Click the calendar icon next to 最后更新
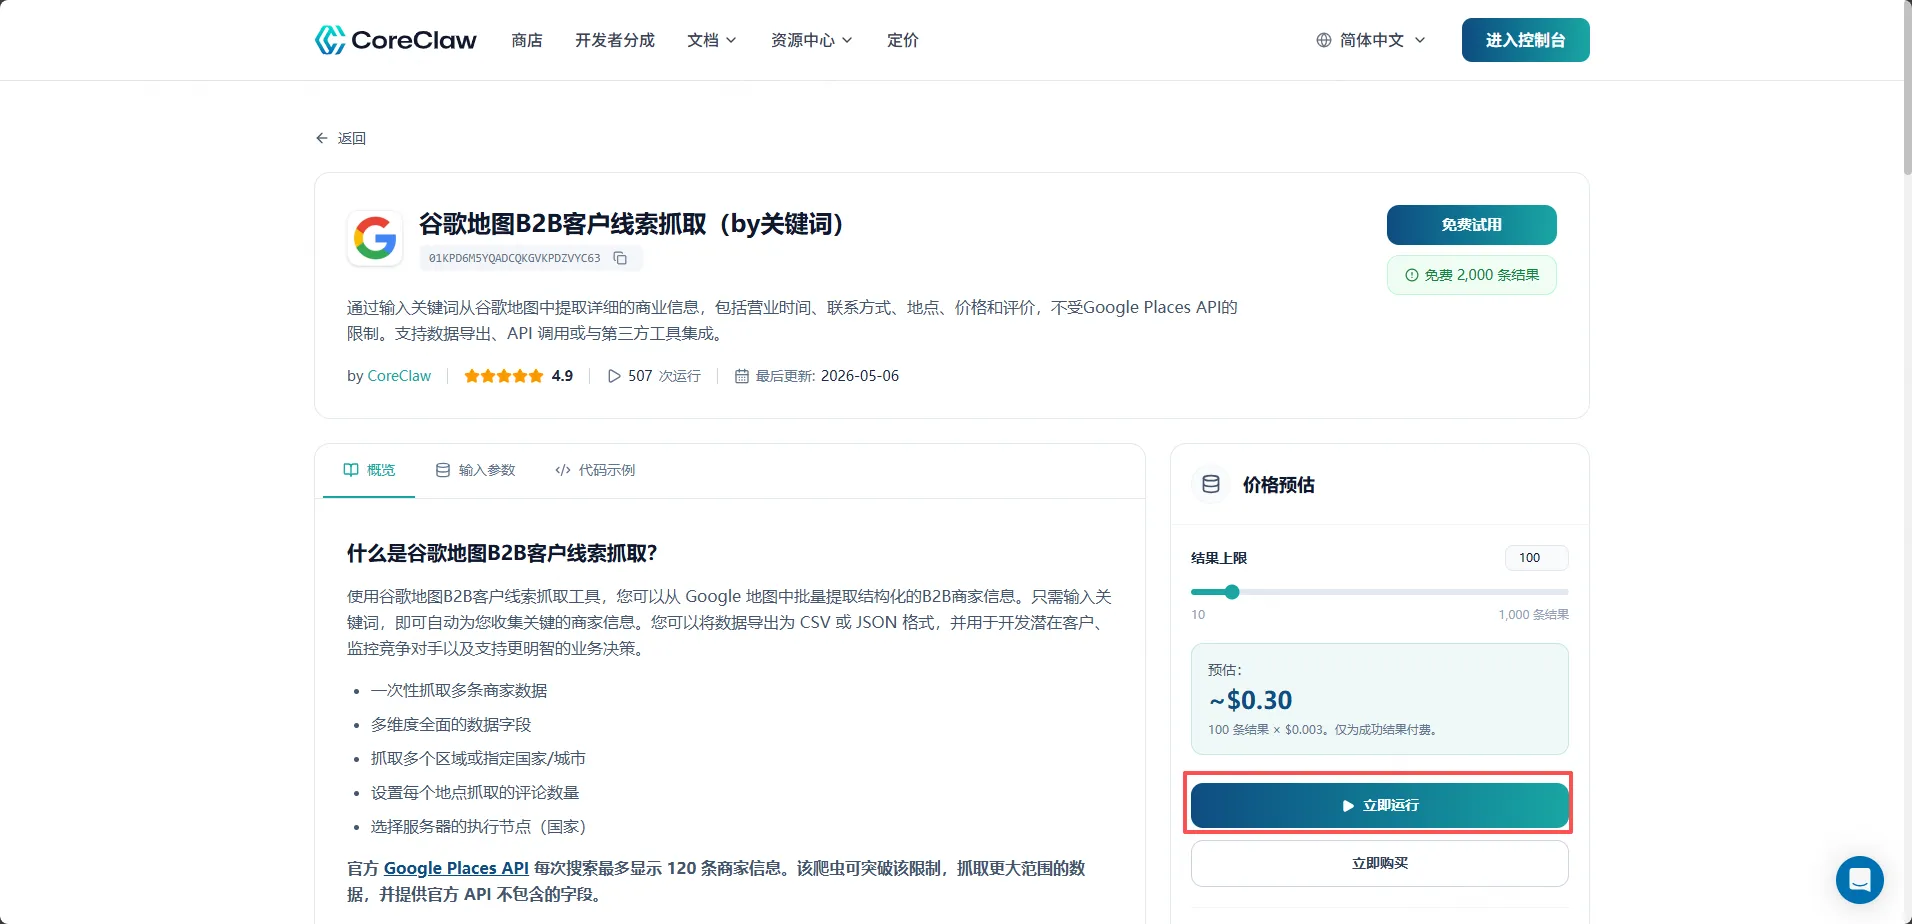1912x924 pixels. tap(742, 376)
